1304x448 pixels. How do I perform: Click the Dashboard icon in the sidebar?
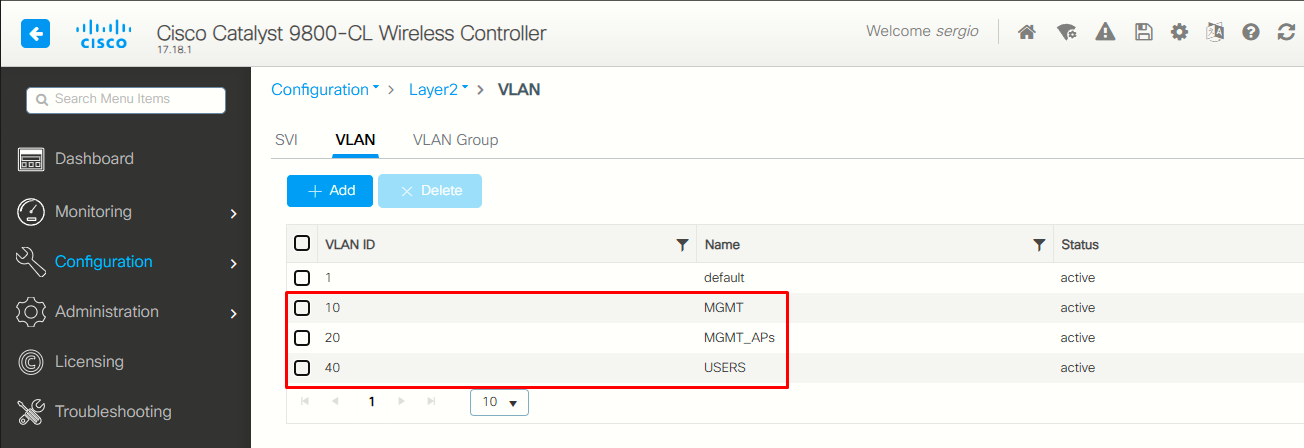[31, 159]
